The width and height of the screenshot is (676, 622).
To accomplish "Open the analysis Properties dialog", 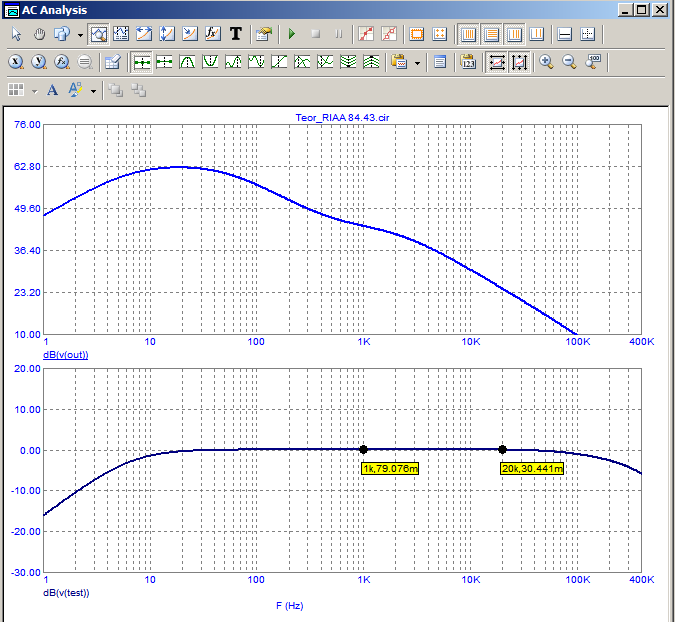I will [x=263, y=34].
